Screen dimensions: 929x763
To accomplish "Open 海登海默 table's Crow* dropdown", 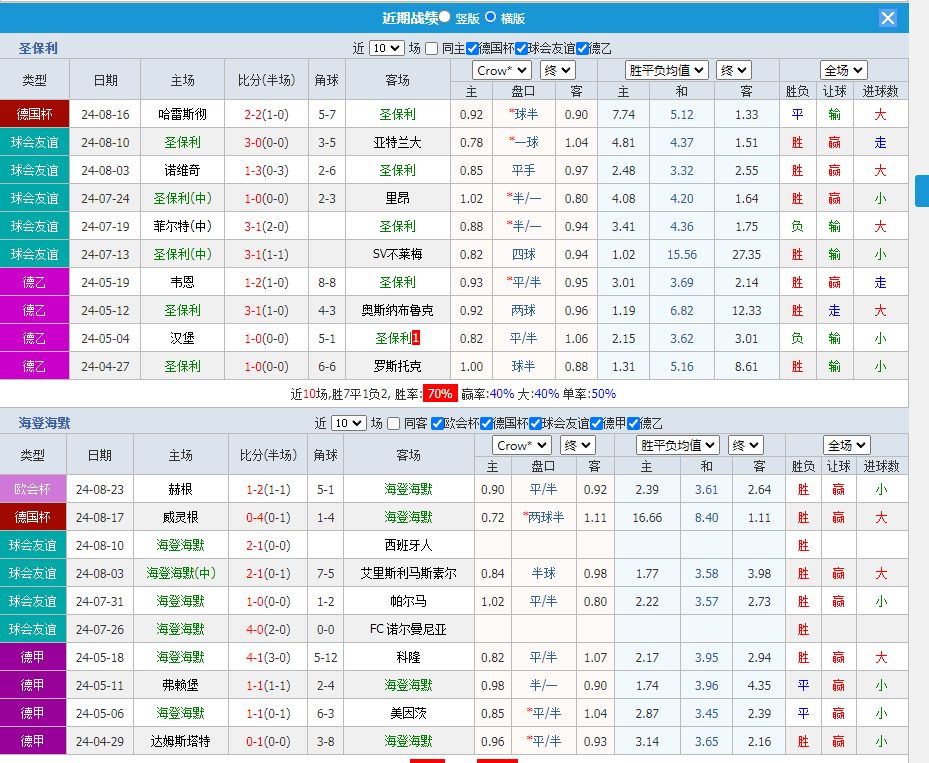I will [x=520, y=445].
